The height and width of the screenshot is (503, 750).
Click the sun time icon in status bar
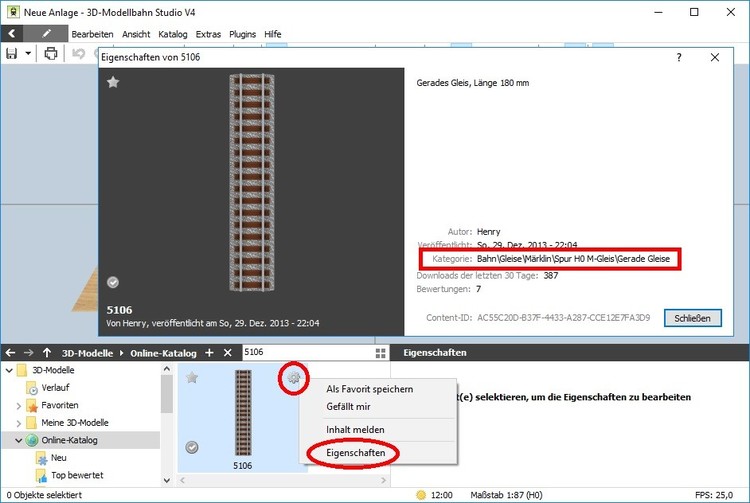coord(421,495)
